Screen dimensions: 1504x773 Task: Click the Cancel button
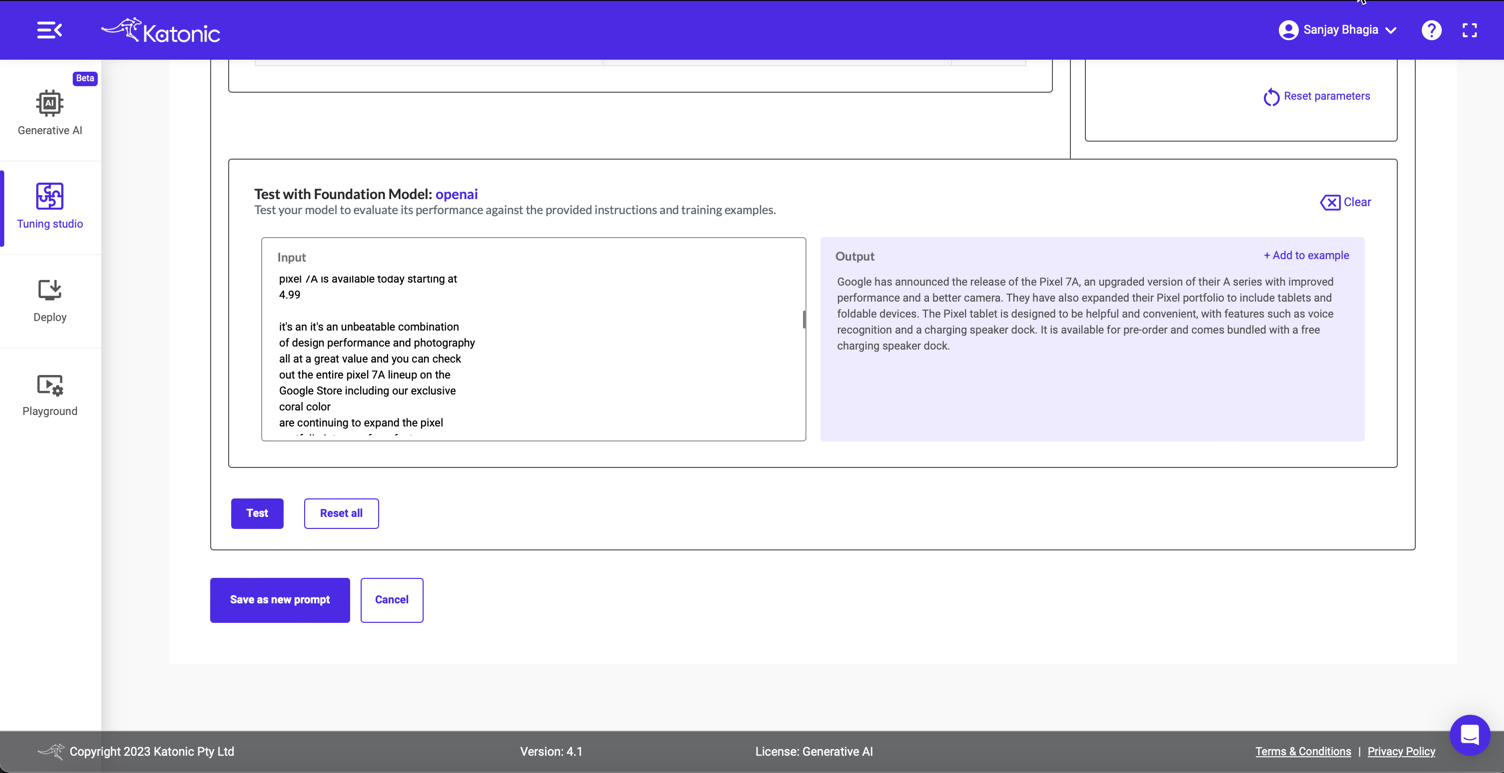click(x=392, y=600)
